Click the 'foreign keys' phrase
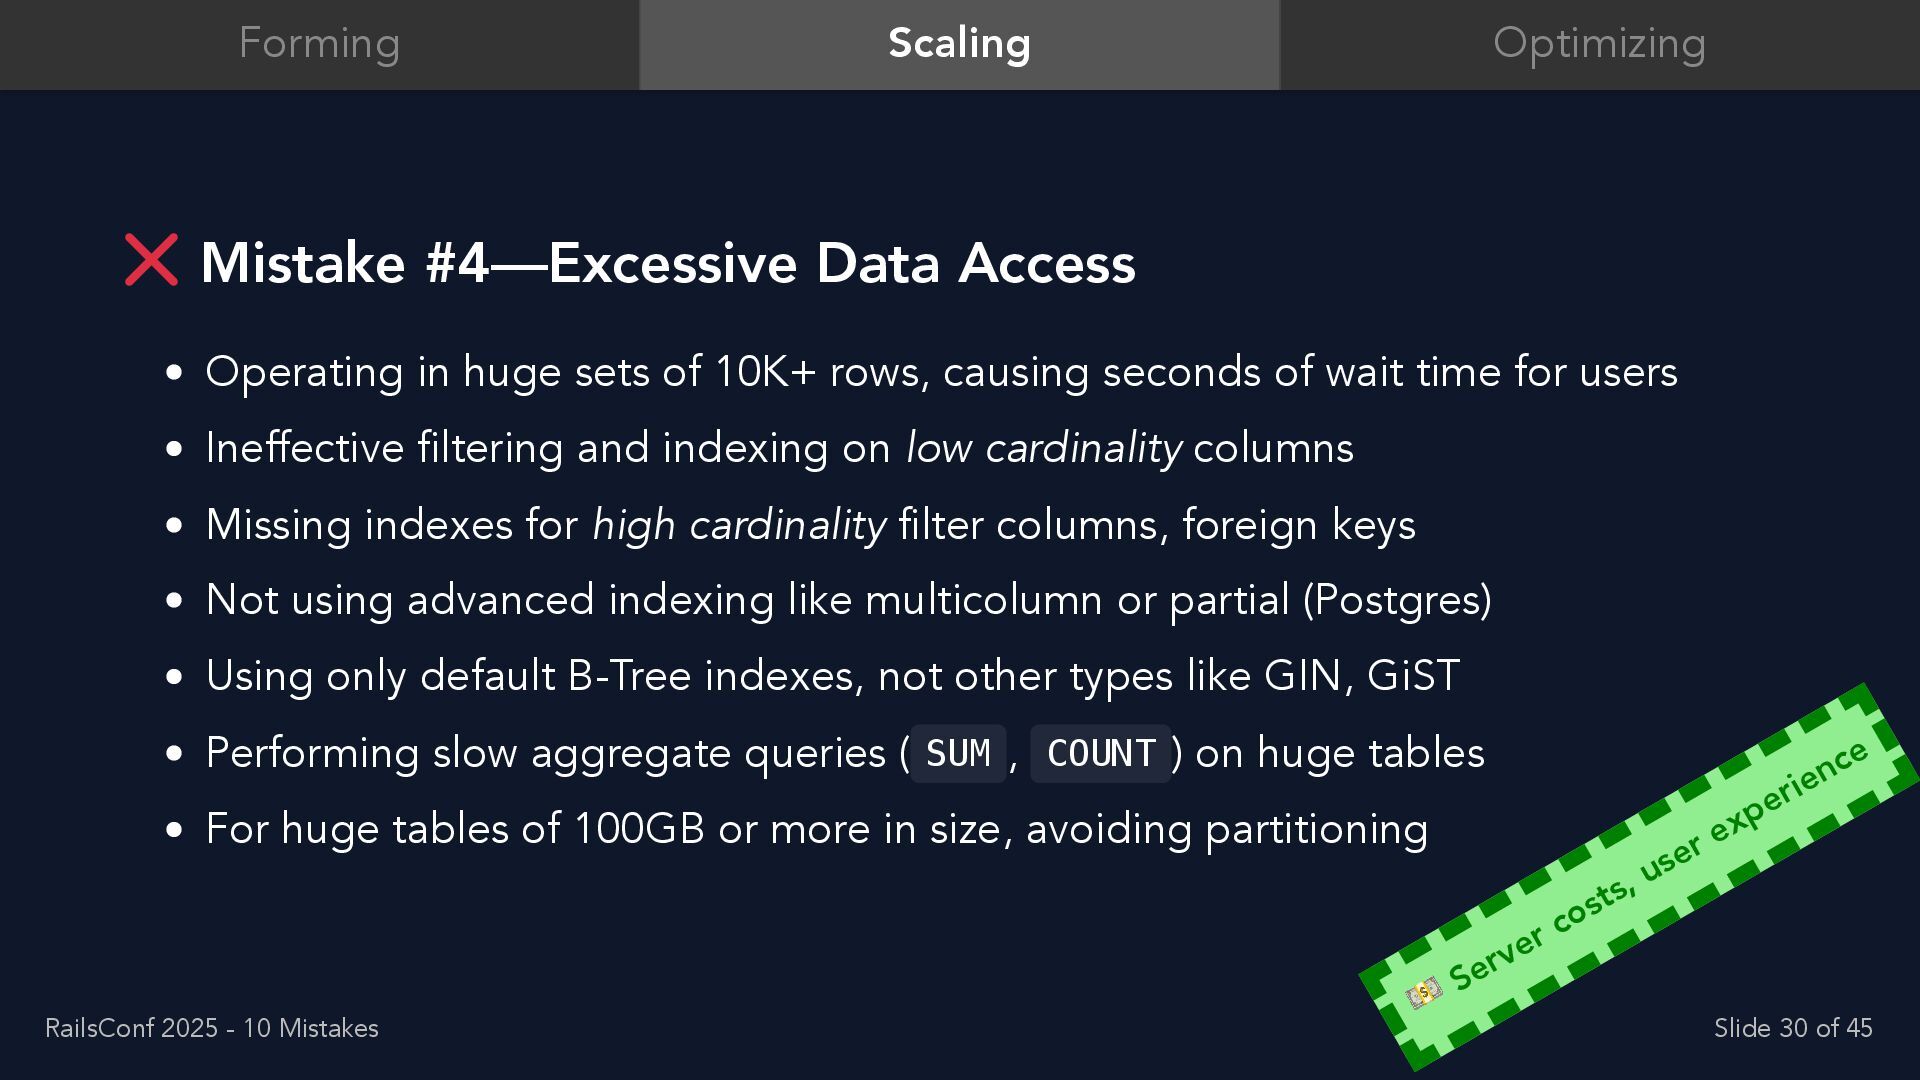The height and width of the screenshot is (1080, 1920). [x=1299, y=525]
